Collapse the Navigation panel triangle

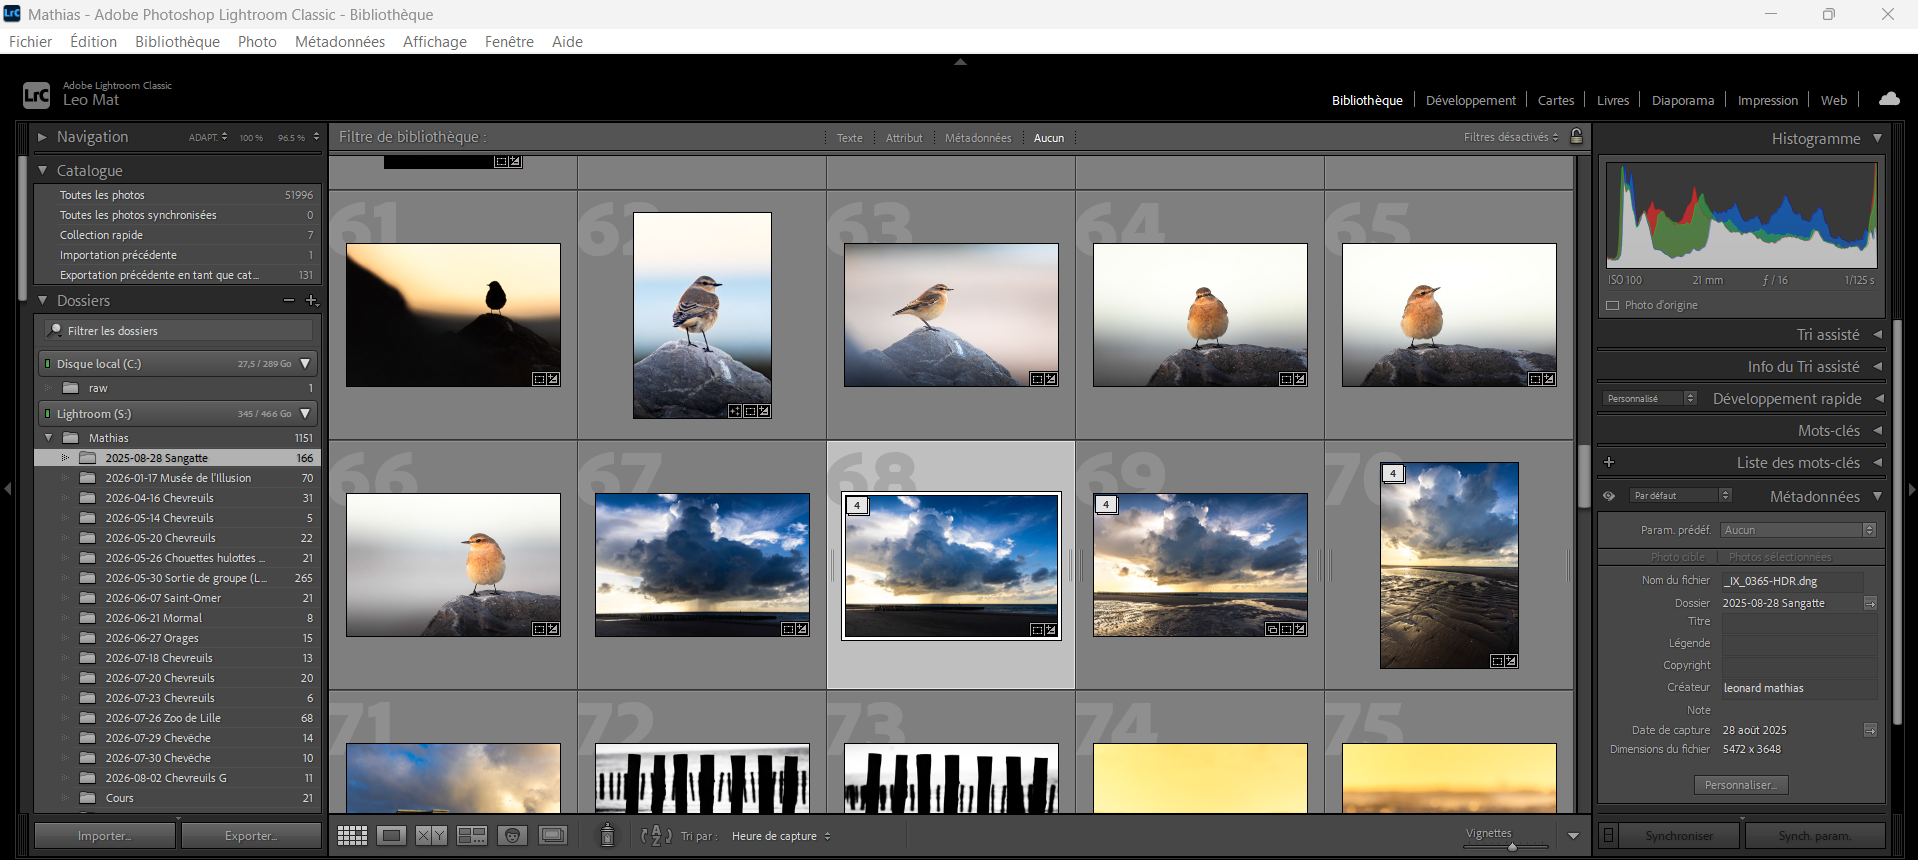point(42,136)
